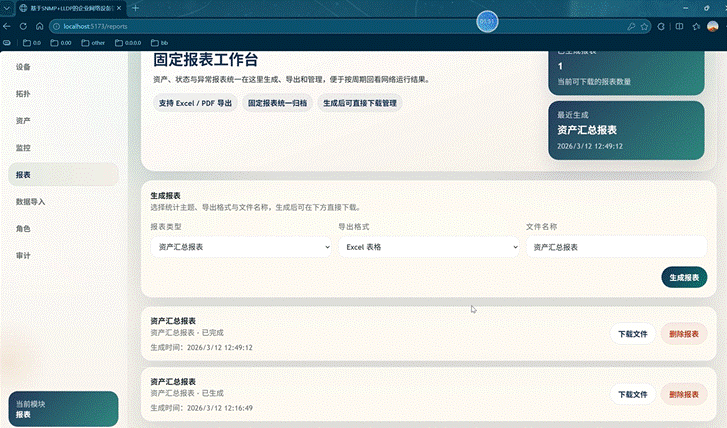This screenshot has width=727, height=428.
Task: Open the browser profile avatar
Action: click(713, 26)
